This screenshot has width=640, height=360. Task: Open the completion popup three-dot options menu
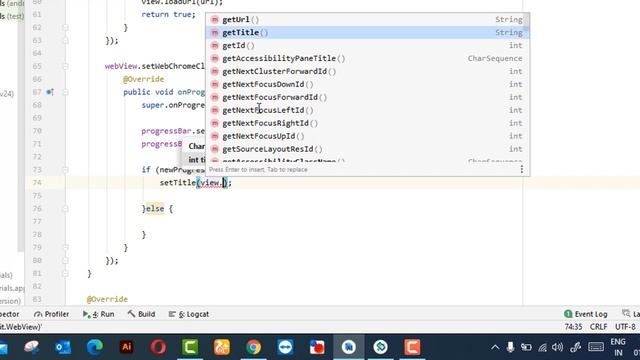522,169
